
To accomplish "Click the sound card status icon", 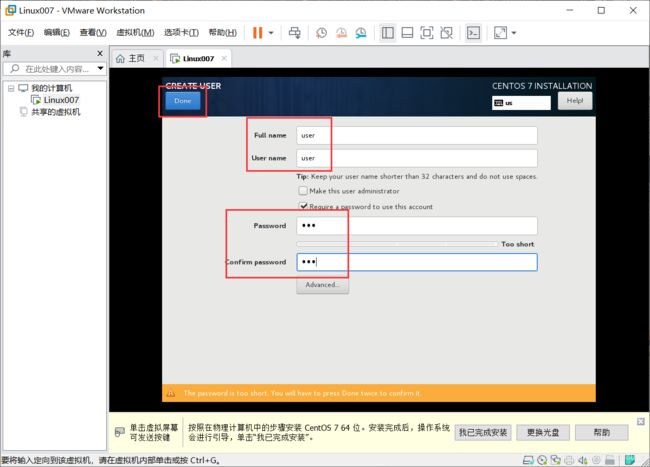I will click(x=583, y=460).
